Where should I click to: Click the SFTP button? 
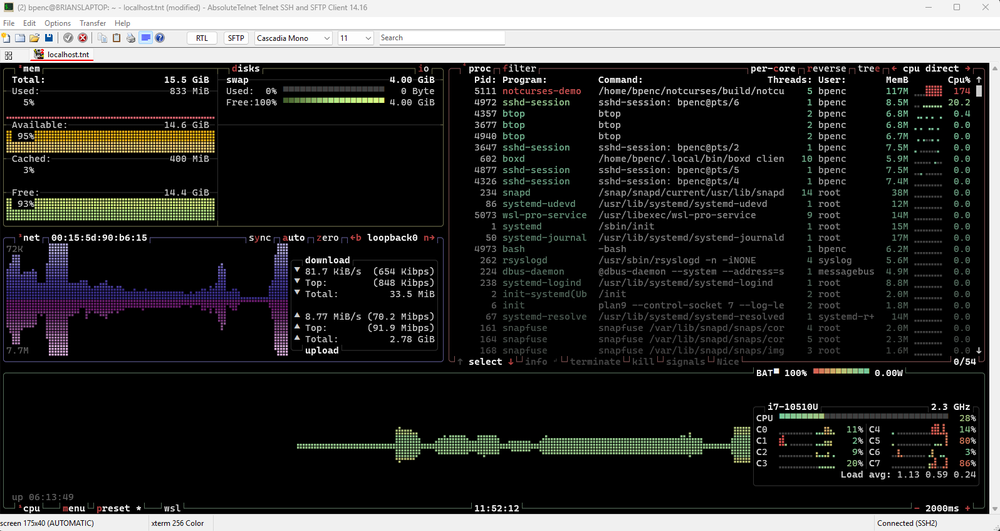[x=236, y=38]
